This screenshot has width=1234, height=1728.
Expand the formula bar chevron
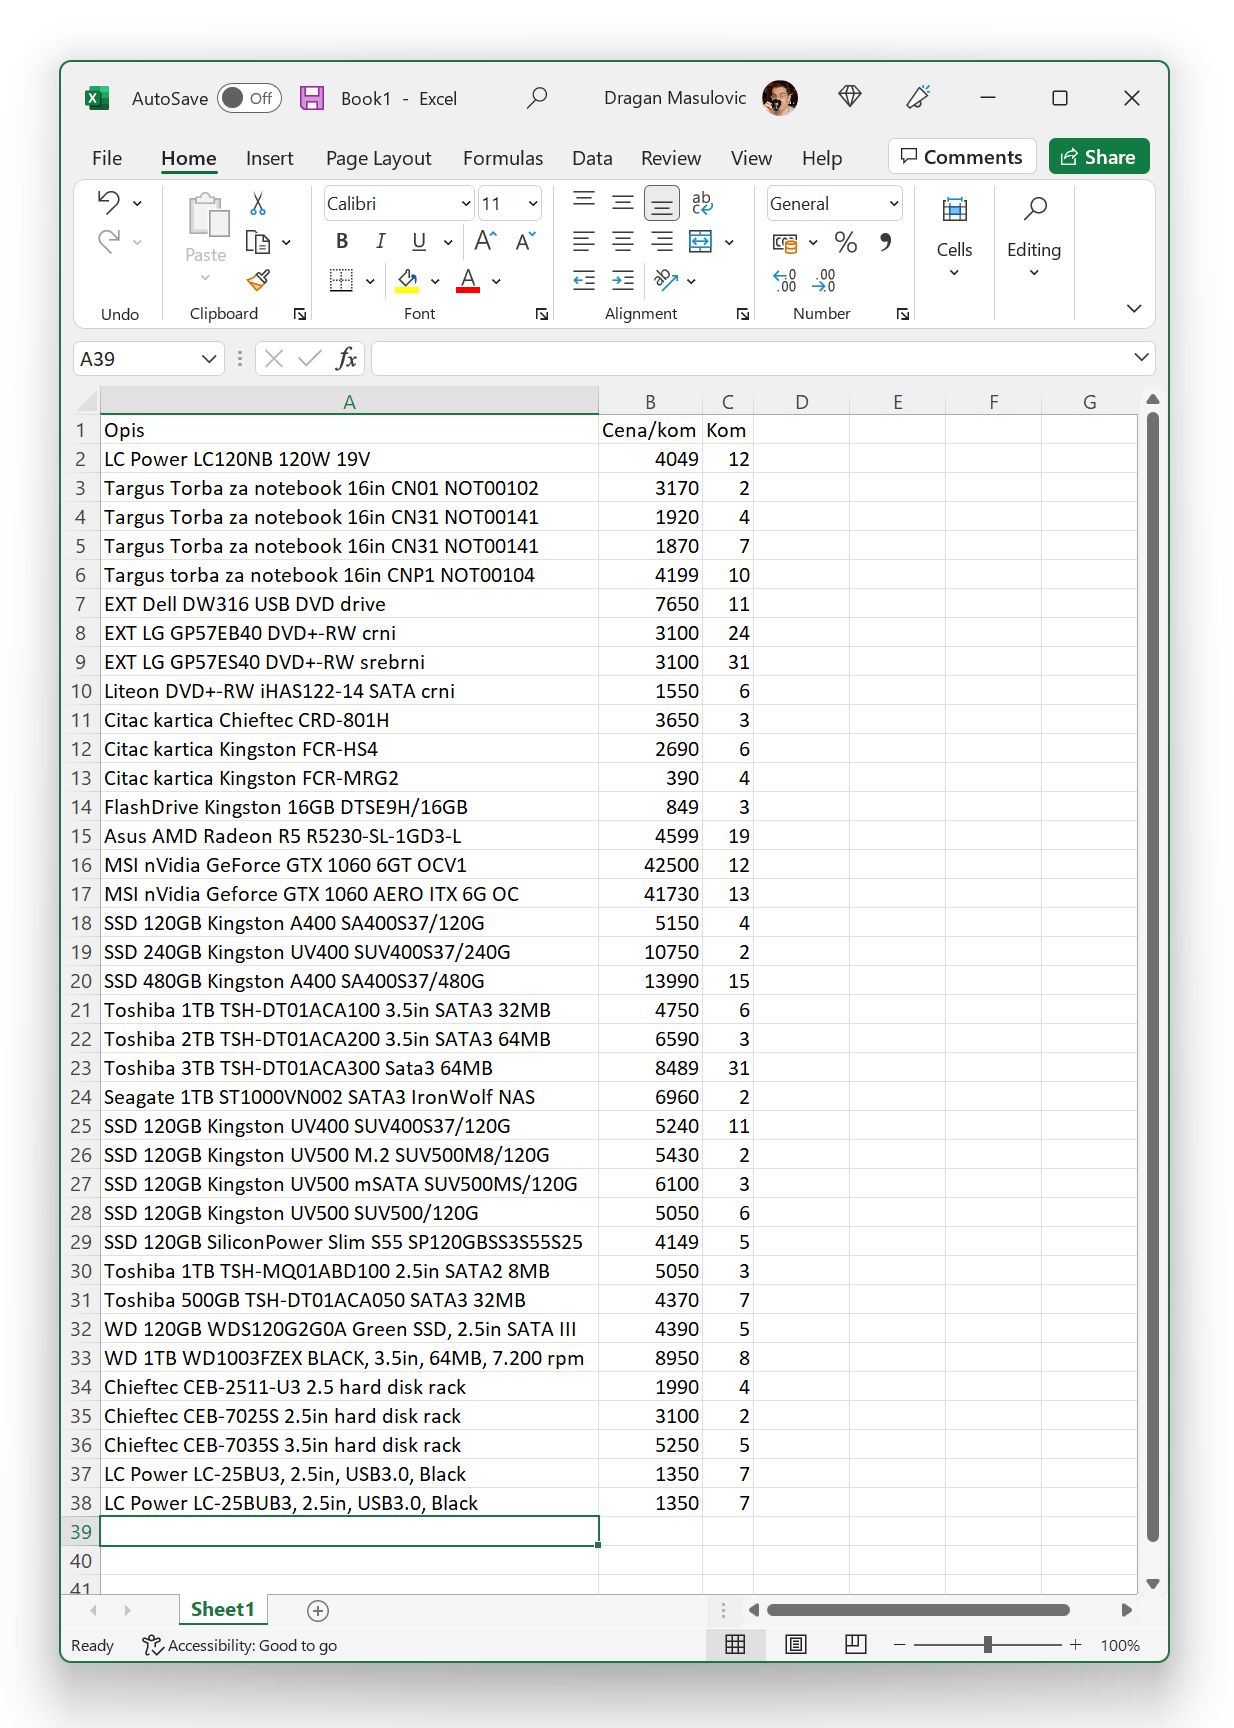1141,357
